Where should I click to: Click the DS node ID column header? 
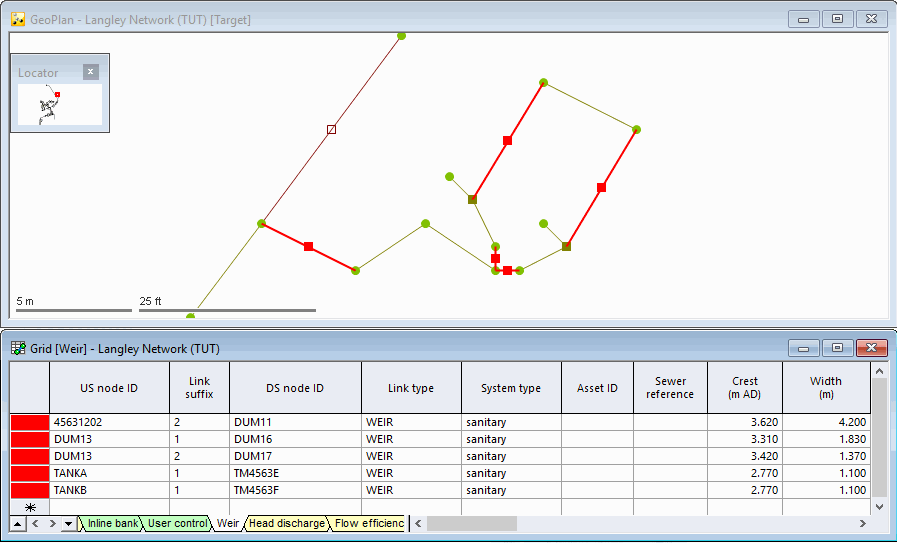click(295, 388)
